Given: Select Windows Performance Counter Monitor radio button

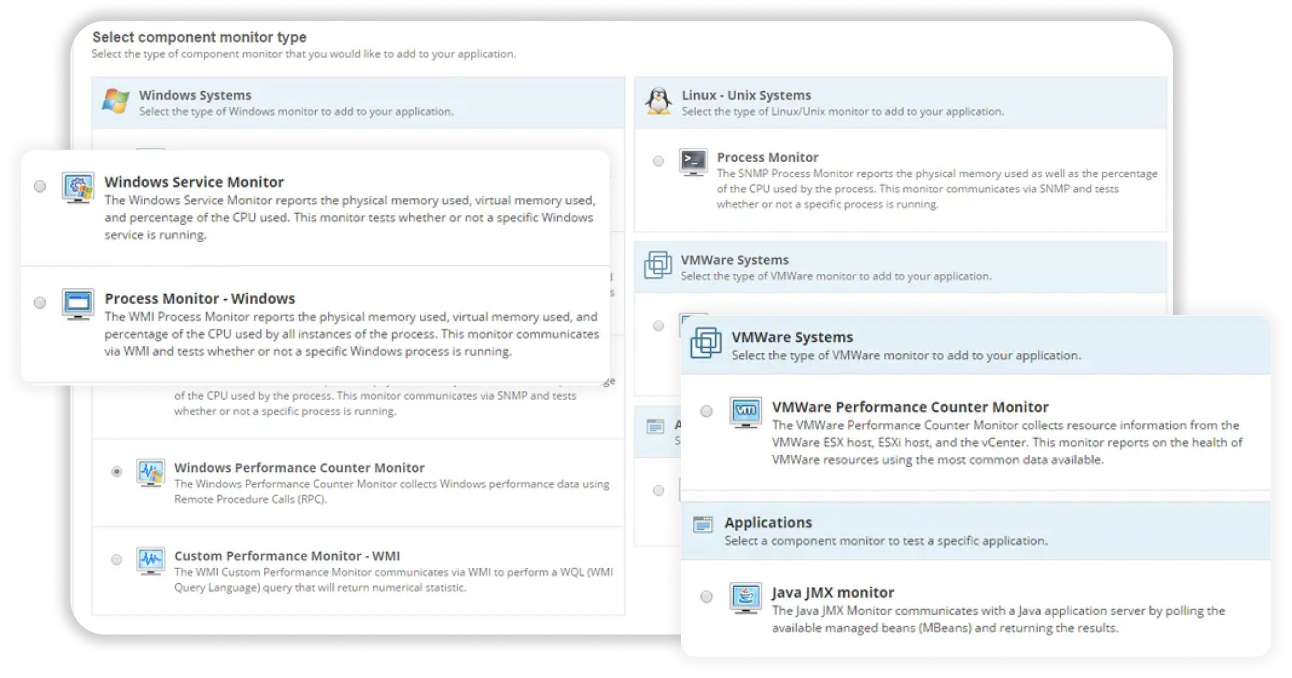Looking at the screenshot, I should pos(117,471).
